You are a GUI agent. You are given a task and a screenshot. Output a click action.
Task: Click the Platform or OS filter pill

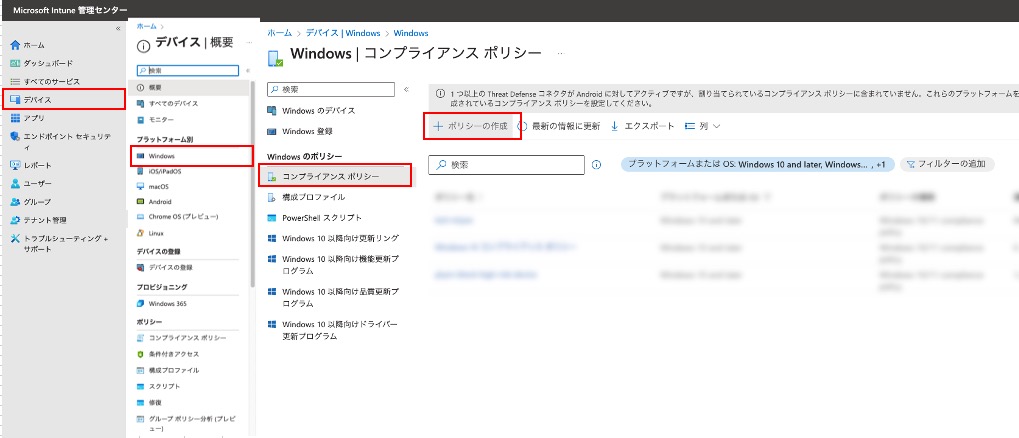click(758, 164)
